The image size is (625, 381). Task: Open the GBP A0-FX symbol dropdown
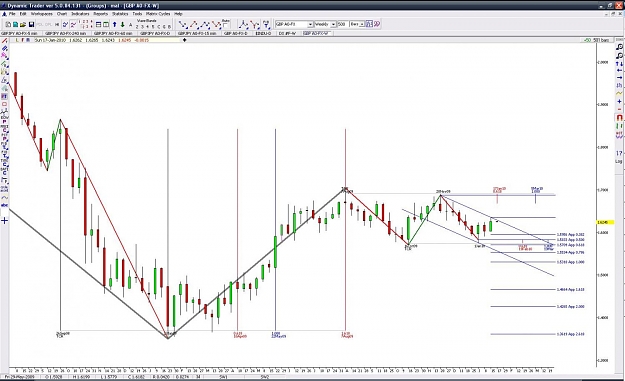tap(310, 24)
